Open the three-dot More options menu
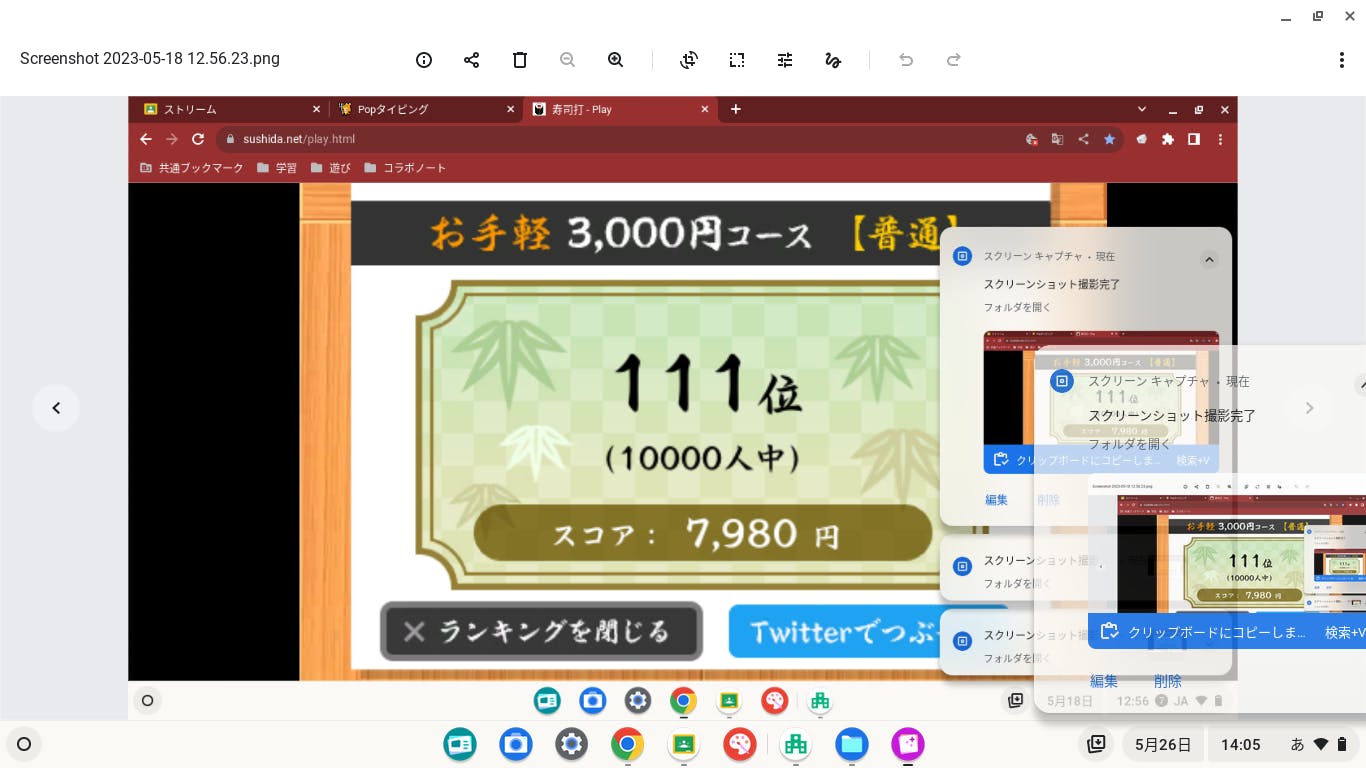 [x=1342, y=60]
